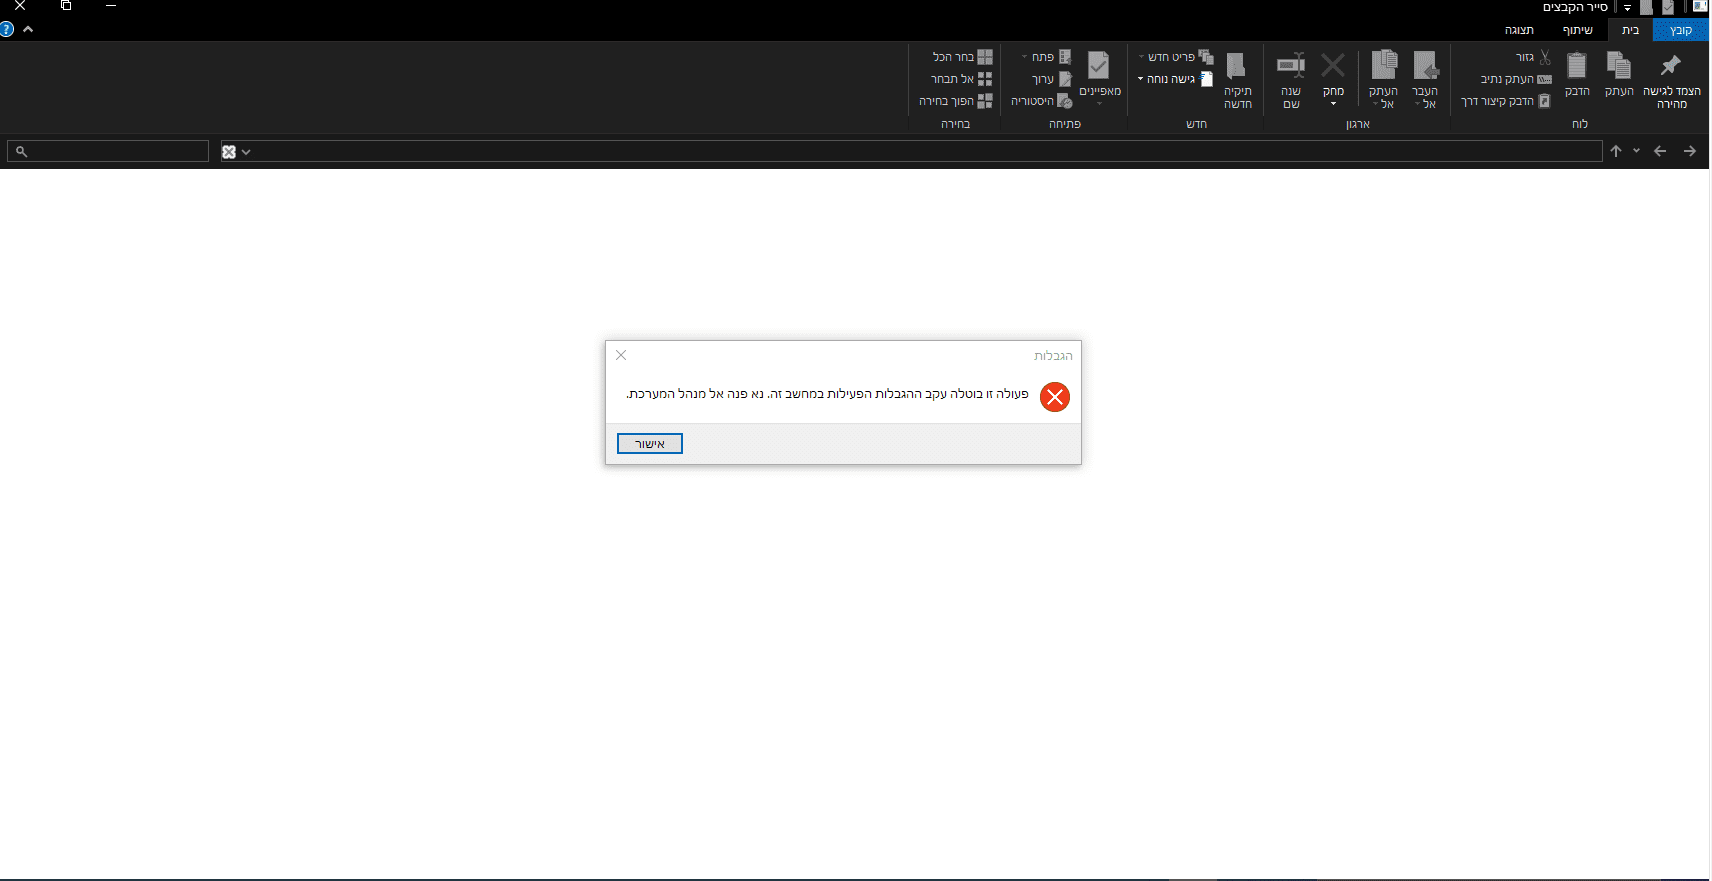Open the address bar history dropdown
The width and height of the screenshot is (1712, 881).
(246, 152)
